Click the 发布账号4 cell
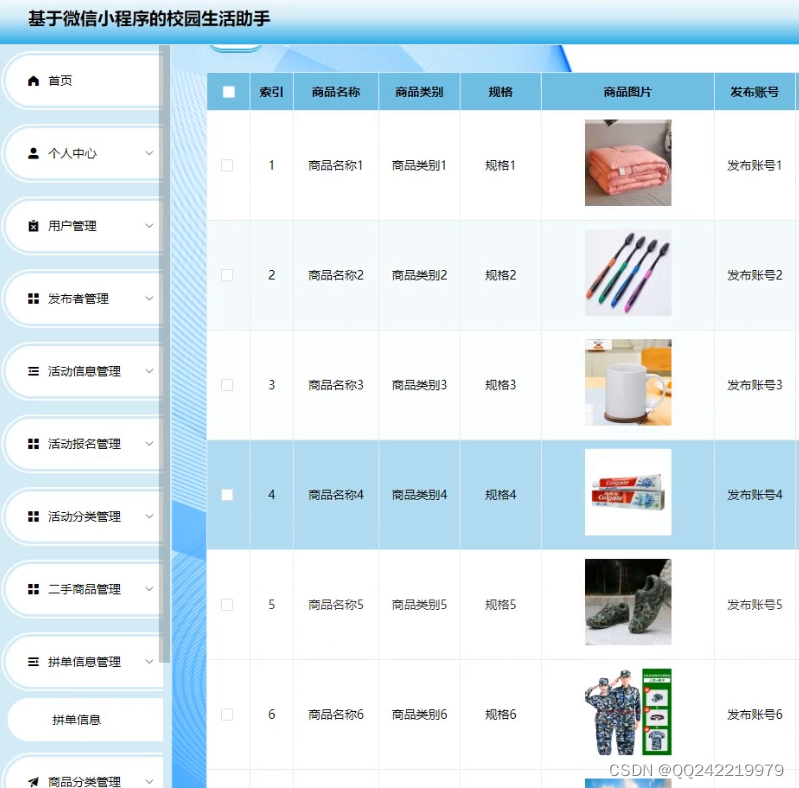The width and height of the screenshot is (799, 788). pyautogui.click(x=755, y=495)
